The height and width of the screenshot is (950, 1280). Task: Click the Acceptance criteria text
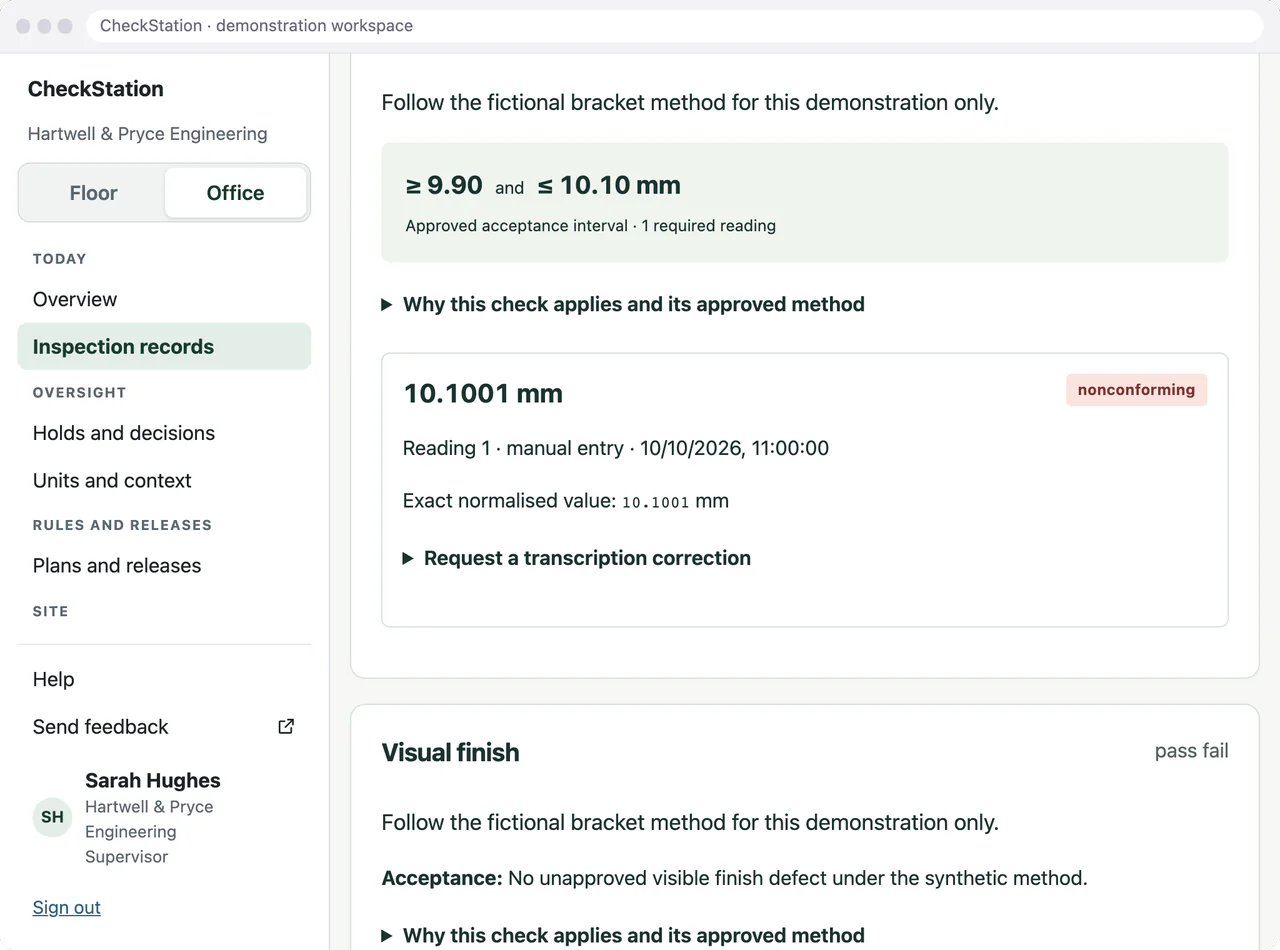(734, 879)
